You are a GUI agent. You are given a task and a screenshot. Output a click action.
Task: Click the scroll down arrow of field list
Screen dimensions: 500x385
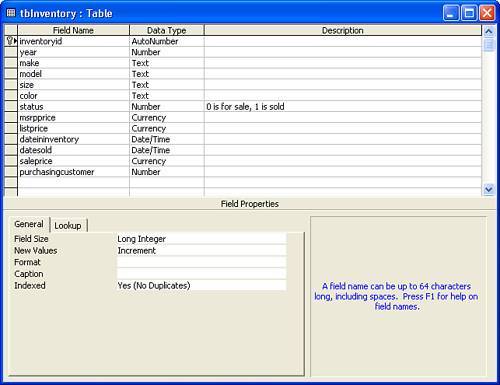[489, 189]
